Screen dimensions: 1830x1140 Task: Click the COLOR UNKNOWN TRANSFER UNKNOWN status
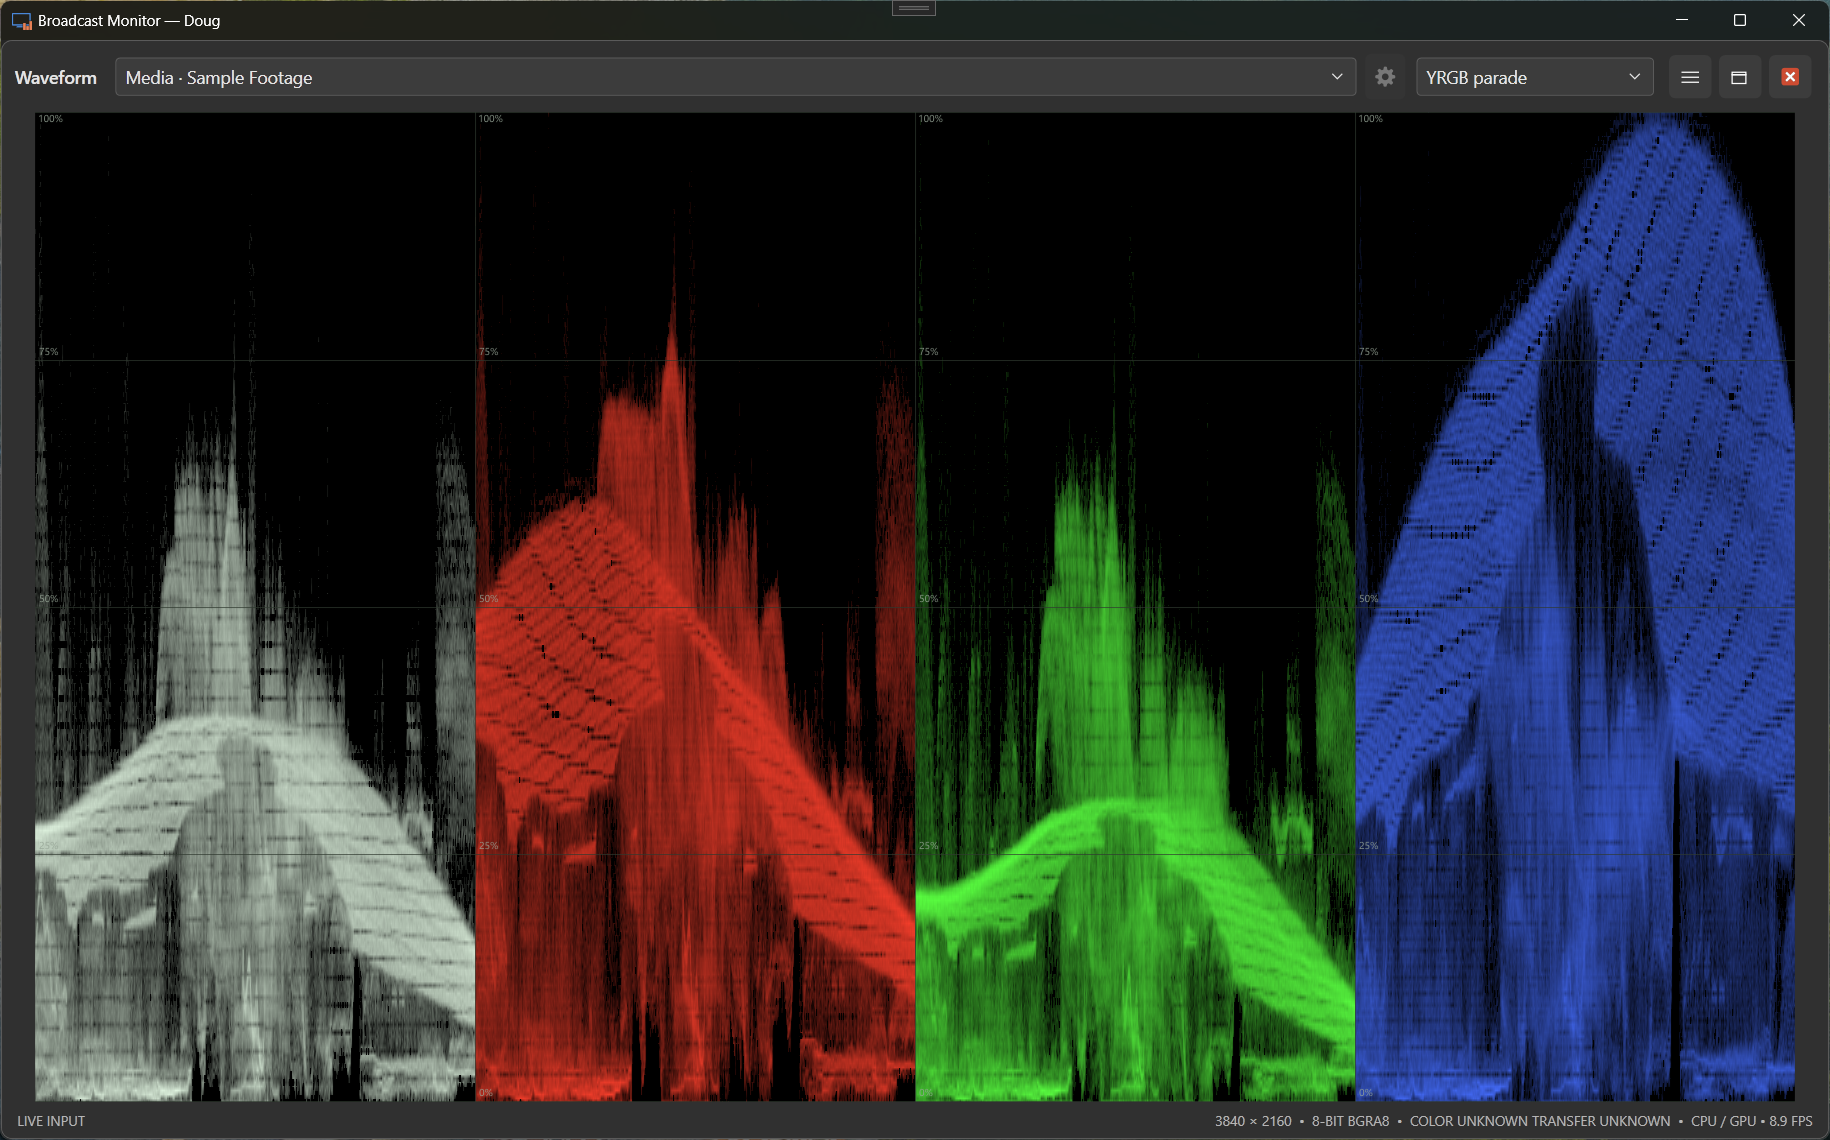[x=1539, y=1121]
